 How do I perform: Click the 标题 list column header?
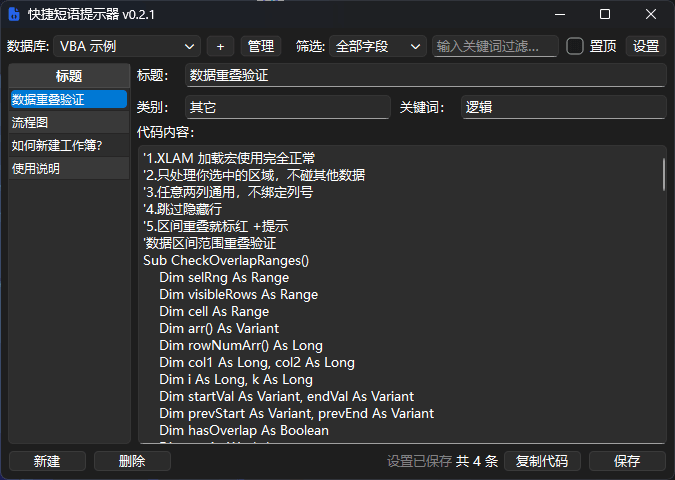[x=69, y=76]
